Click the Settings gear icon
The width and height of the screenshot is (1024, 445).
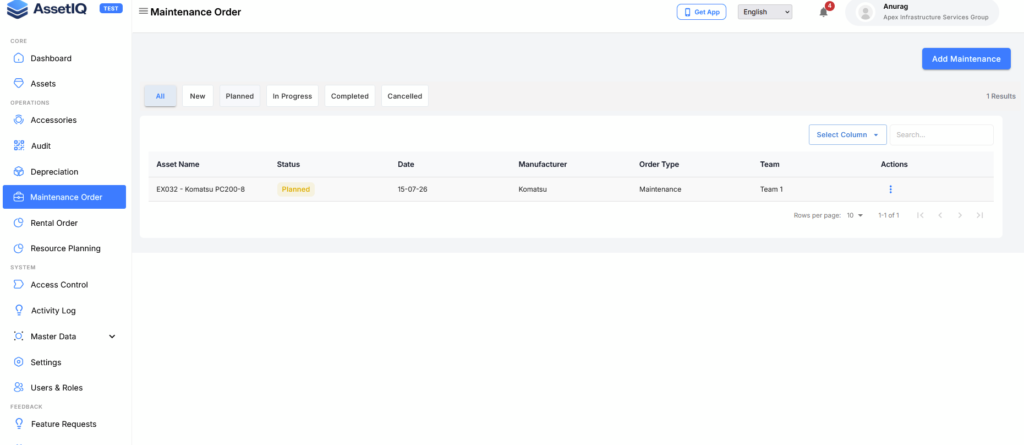pos(19,362)
